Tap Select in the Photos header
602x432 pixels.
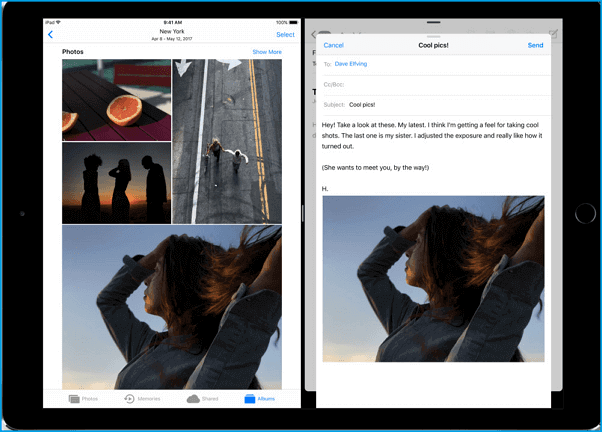[x=285, y=35]
